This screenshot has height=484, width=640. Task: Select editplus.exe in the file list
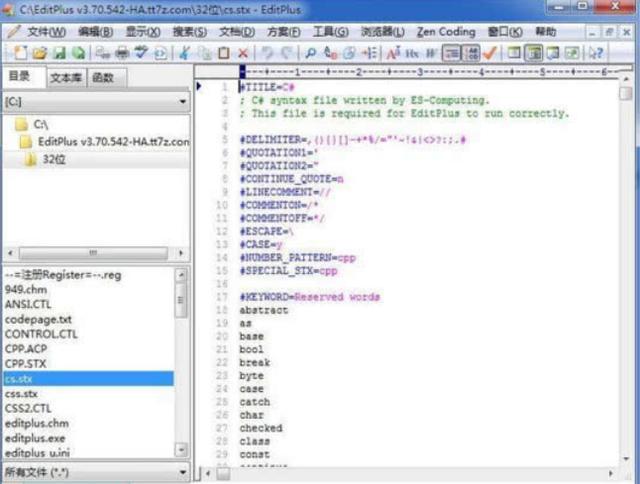click(x=36, y=438)
